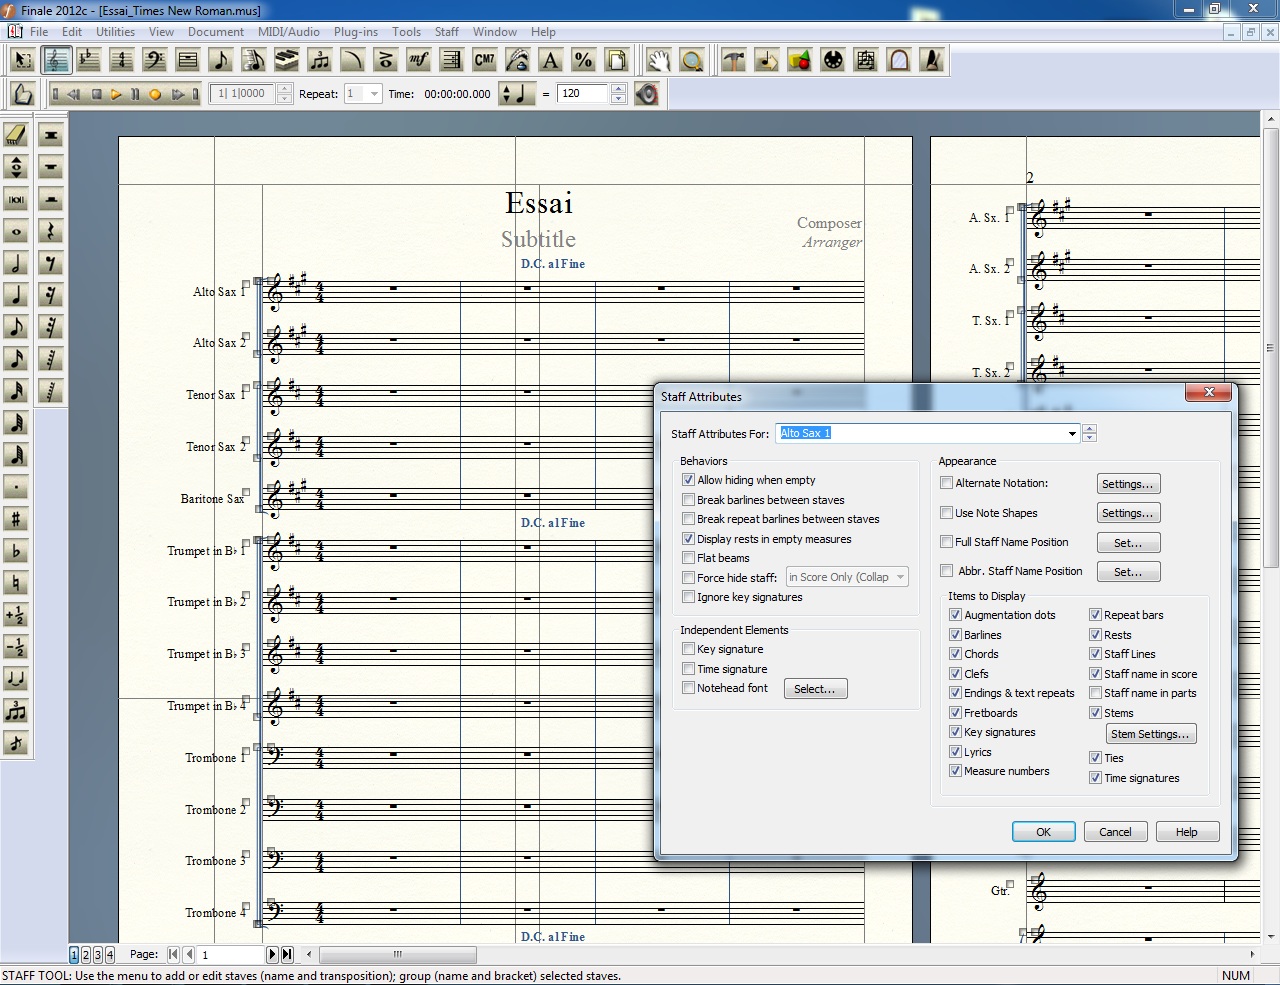Click the Stem Settings button
The width and height of the screenshot is (1280, 985).
pyautogui.click(x=1150, y=734)
